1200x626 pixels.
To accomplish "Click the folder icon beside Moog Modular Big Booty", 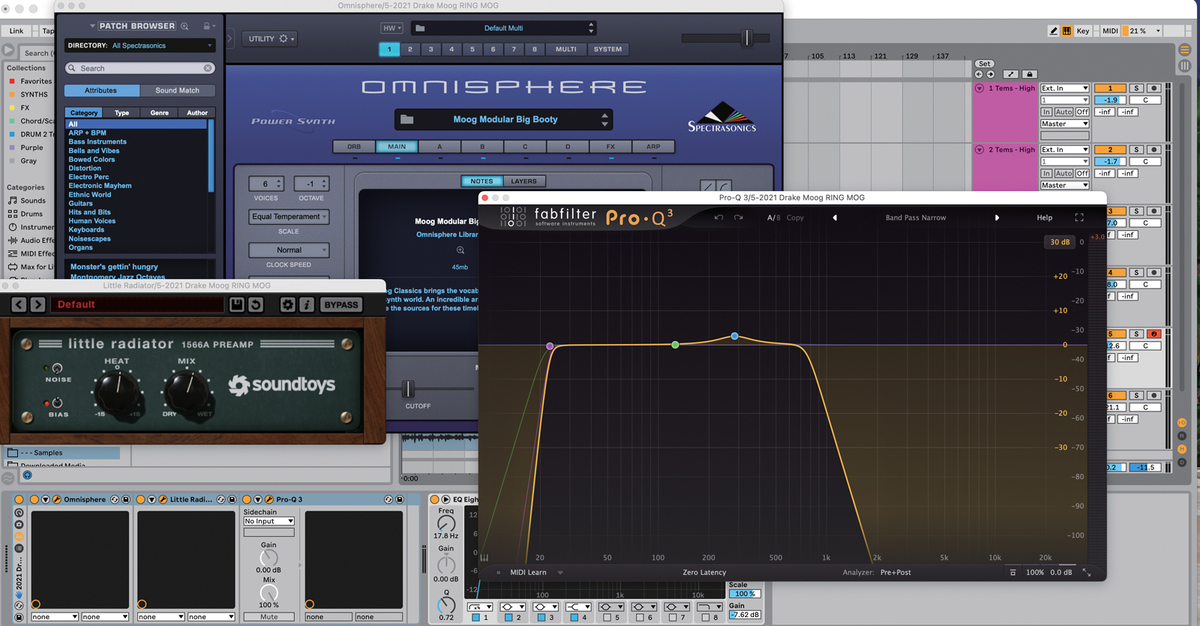I will [x=407, y=120].
